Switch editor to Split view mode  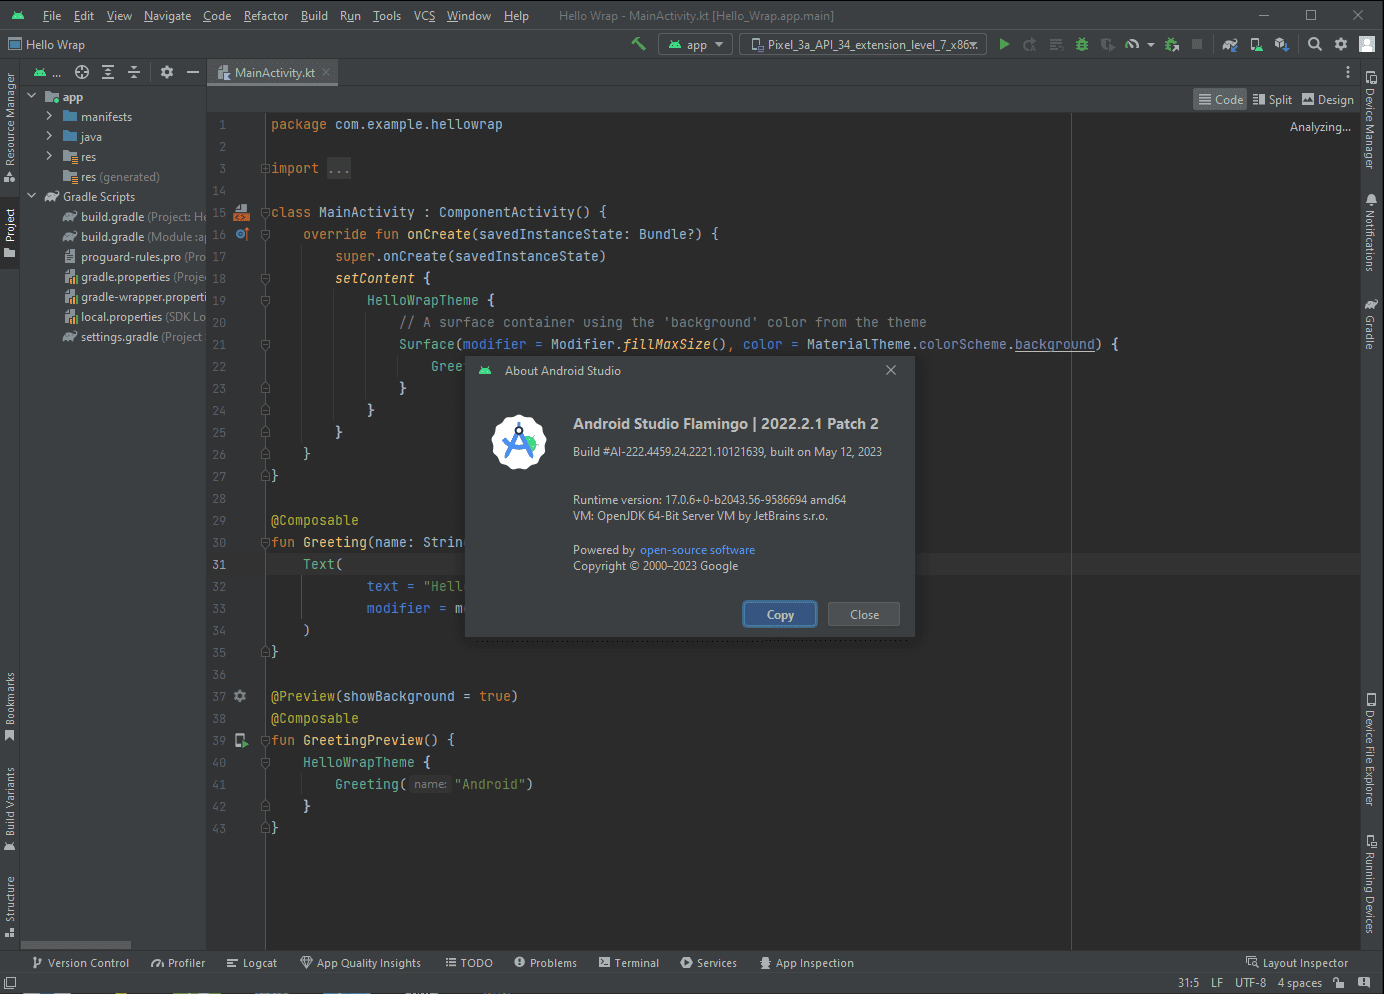1272,99
